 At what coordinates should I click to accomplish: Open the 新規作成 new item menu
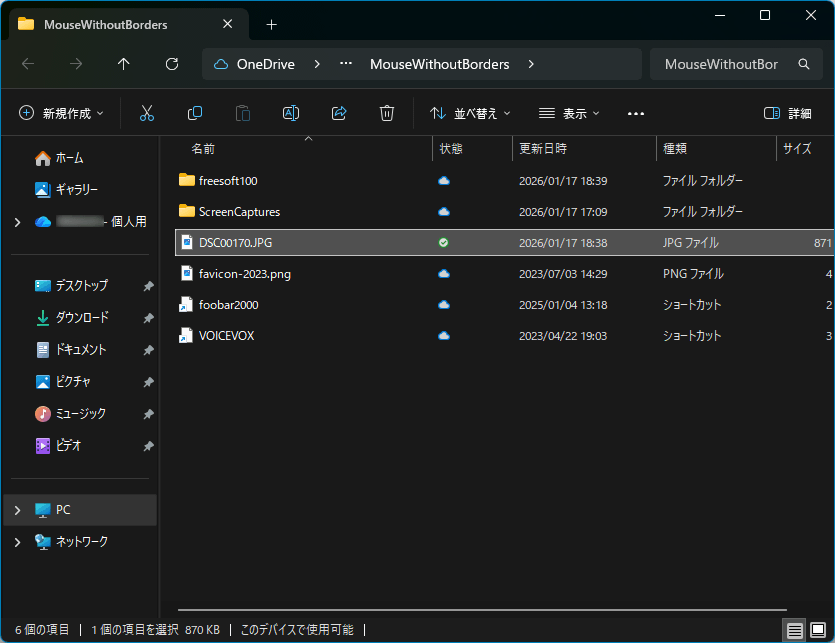click(62, 114)
